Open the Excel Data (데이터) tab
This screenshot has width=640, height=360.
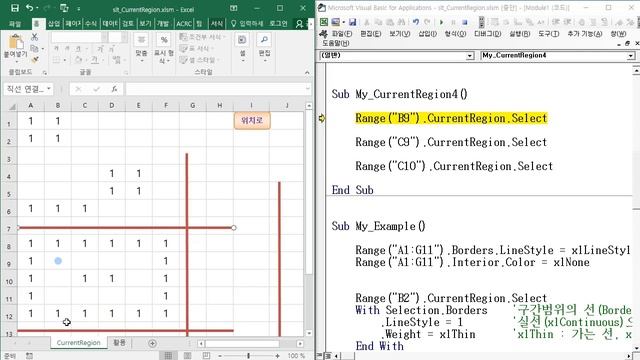110,24
